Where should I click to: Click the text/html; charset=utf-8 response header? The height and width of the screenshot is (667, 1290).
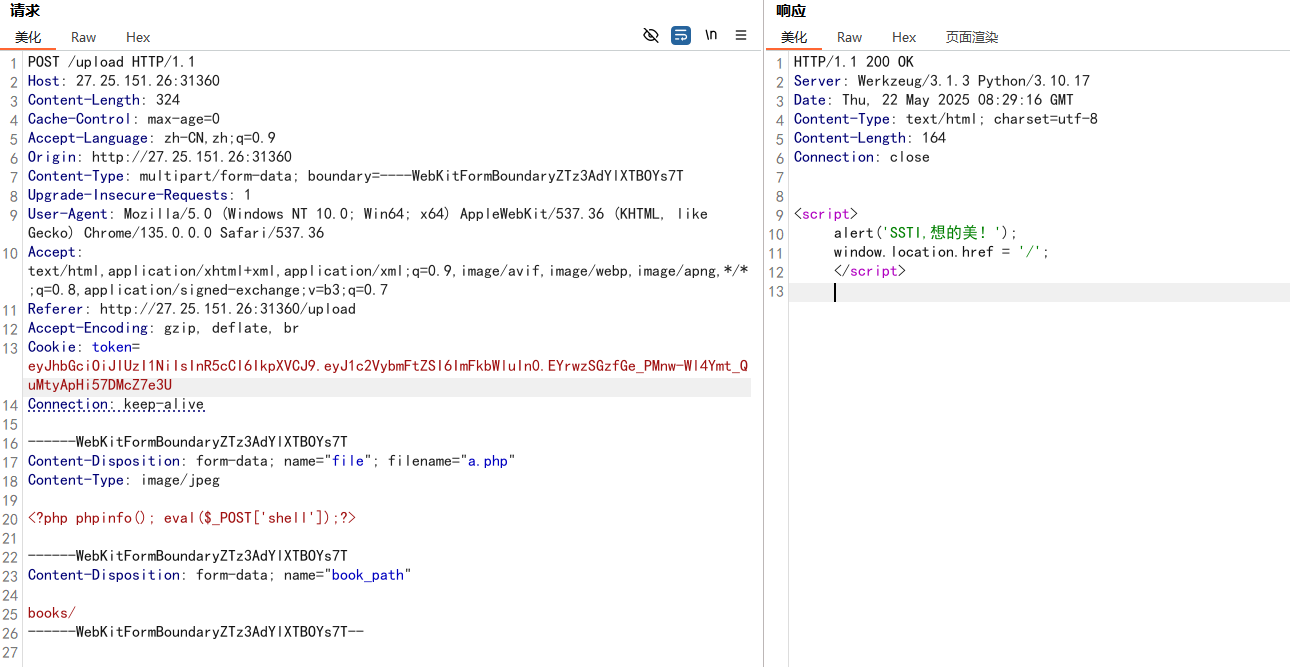click(946, 119)
